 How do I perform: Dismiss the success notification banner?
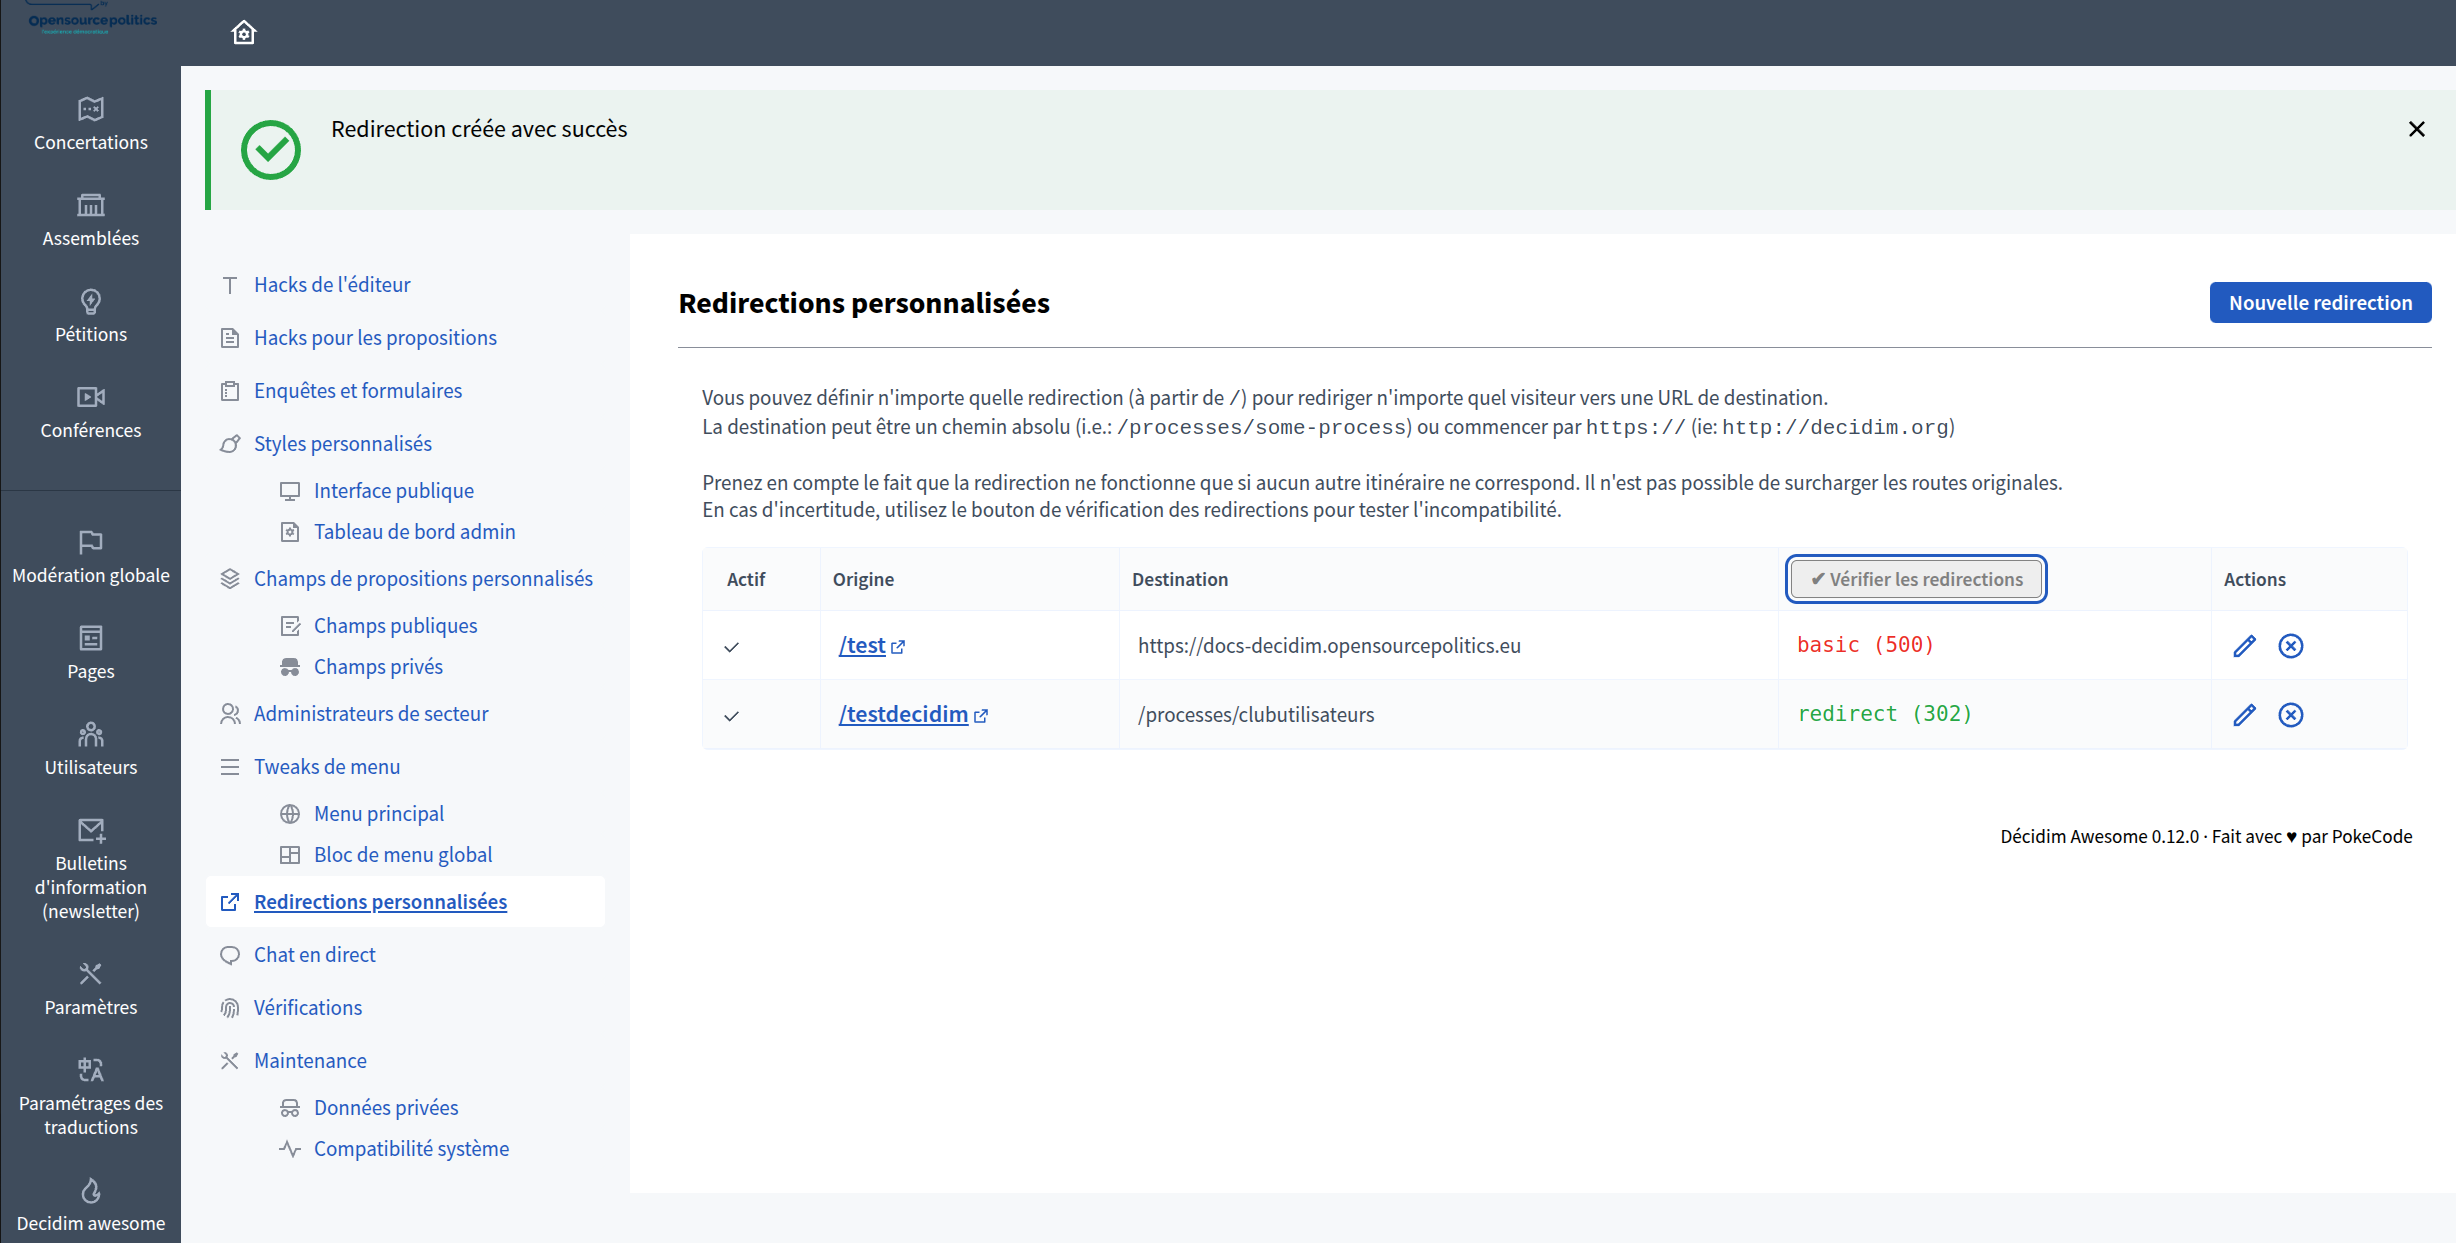coord(2416,129)
